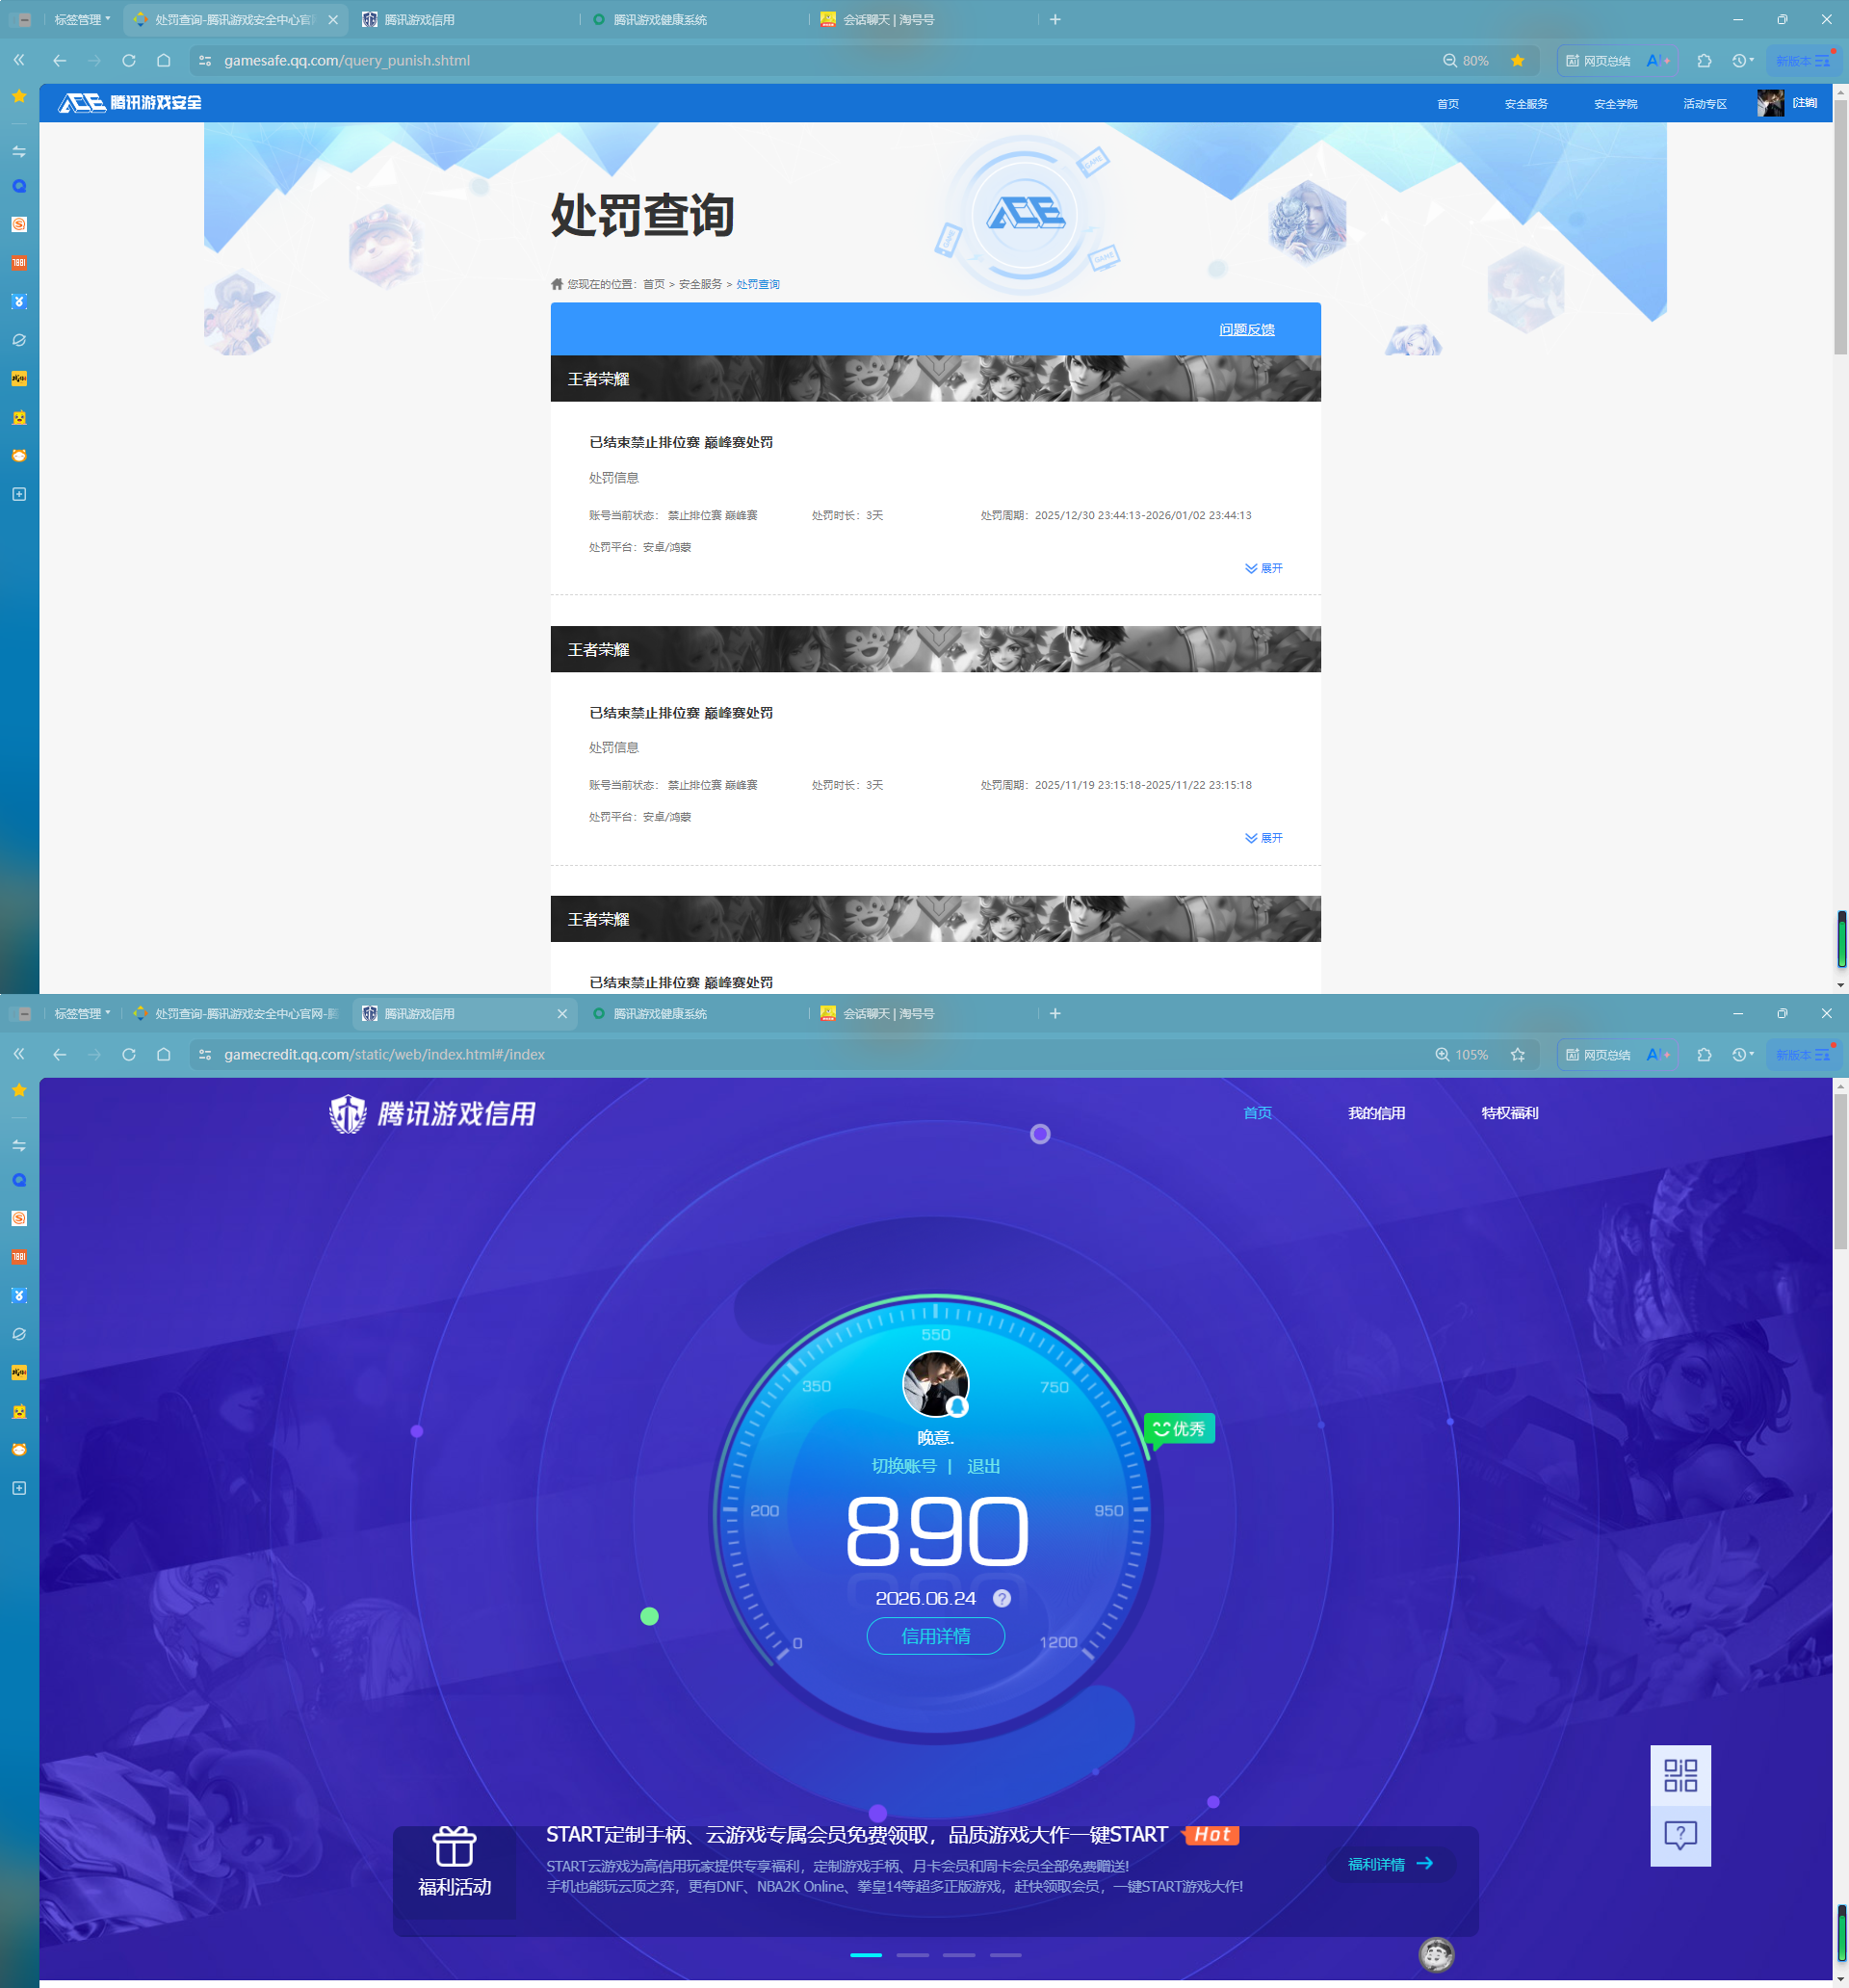
Task: Open the 105% zoom control in bottom window
Action: click(1462, 1054)
